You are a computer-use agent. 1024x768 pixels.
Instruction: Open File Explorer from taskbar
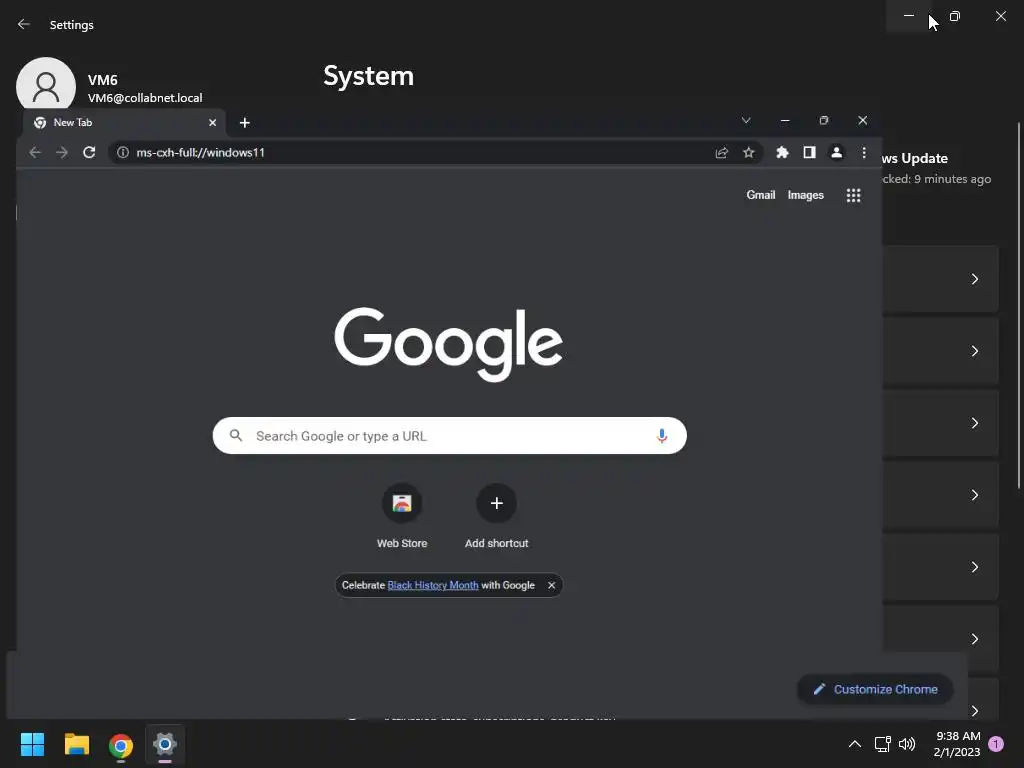[76, 744]
